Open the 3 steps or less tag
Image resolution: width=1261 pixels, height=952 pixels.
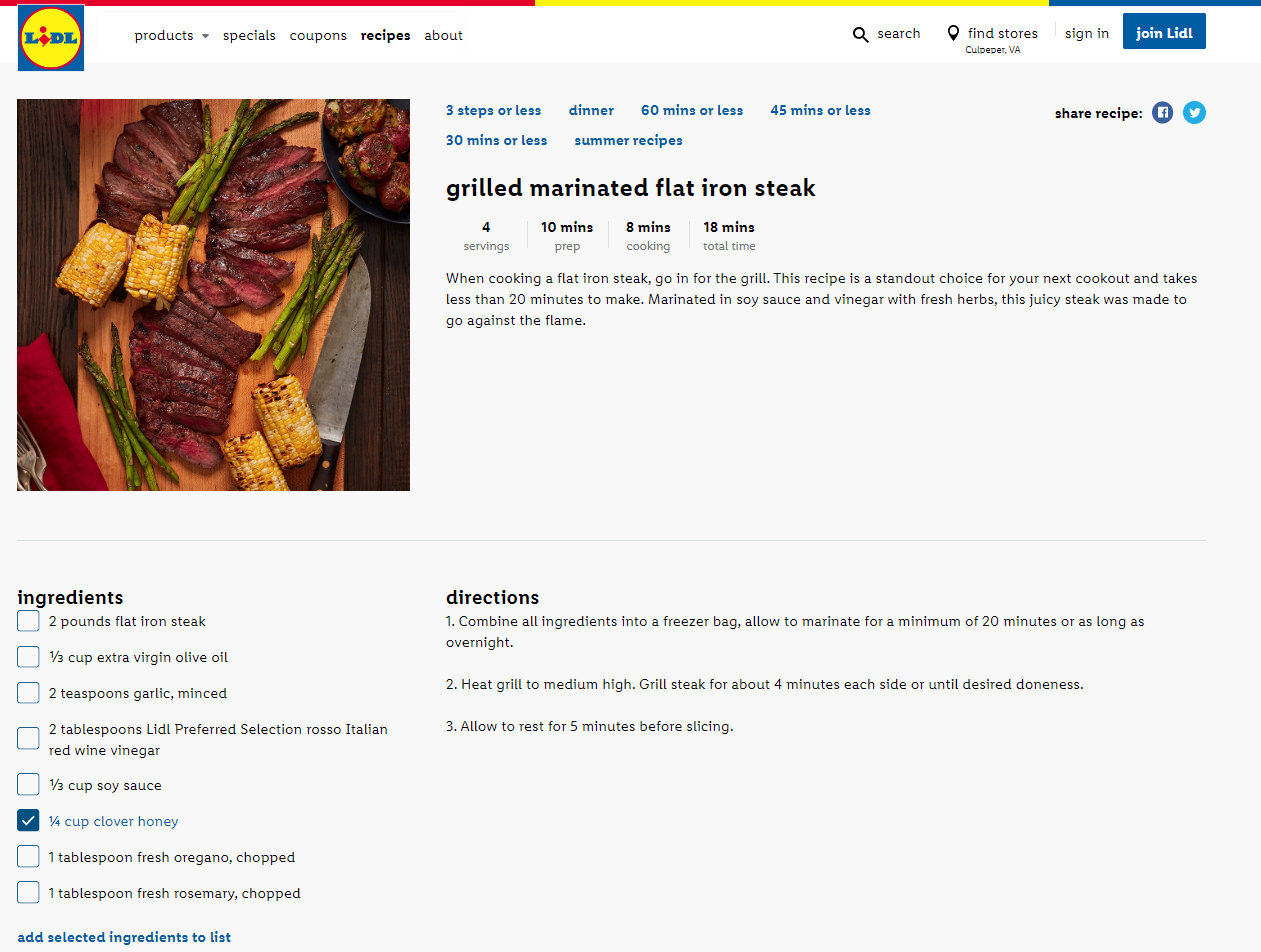tap(493, 111)
